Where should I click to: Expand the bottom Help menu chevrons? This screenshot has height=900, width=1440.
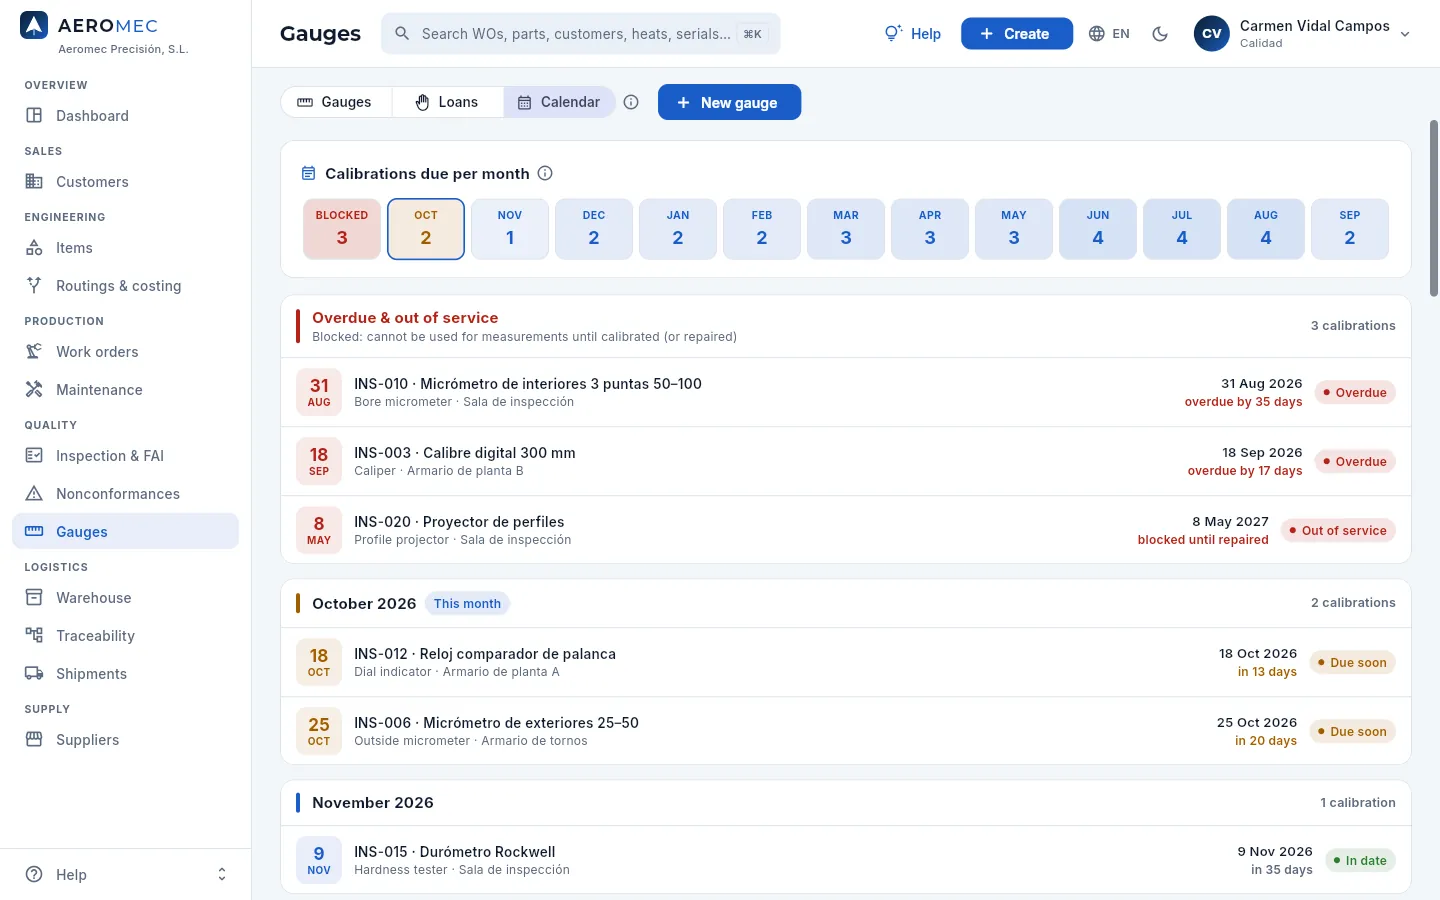coord(222,874)
